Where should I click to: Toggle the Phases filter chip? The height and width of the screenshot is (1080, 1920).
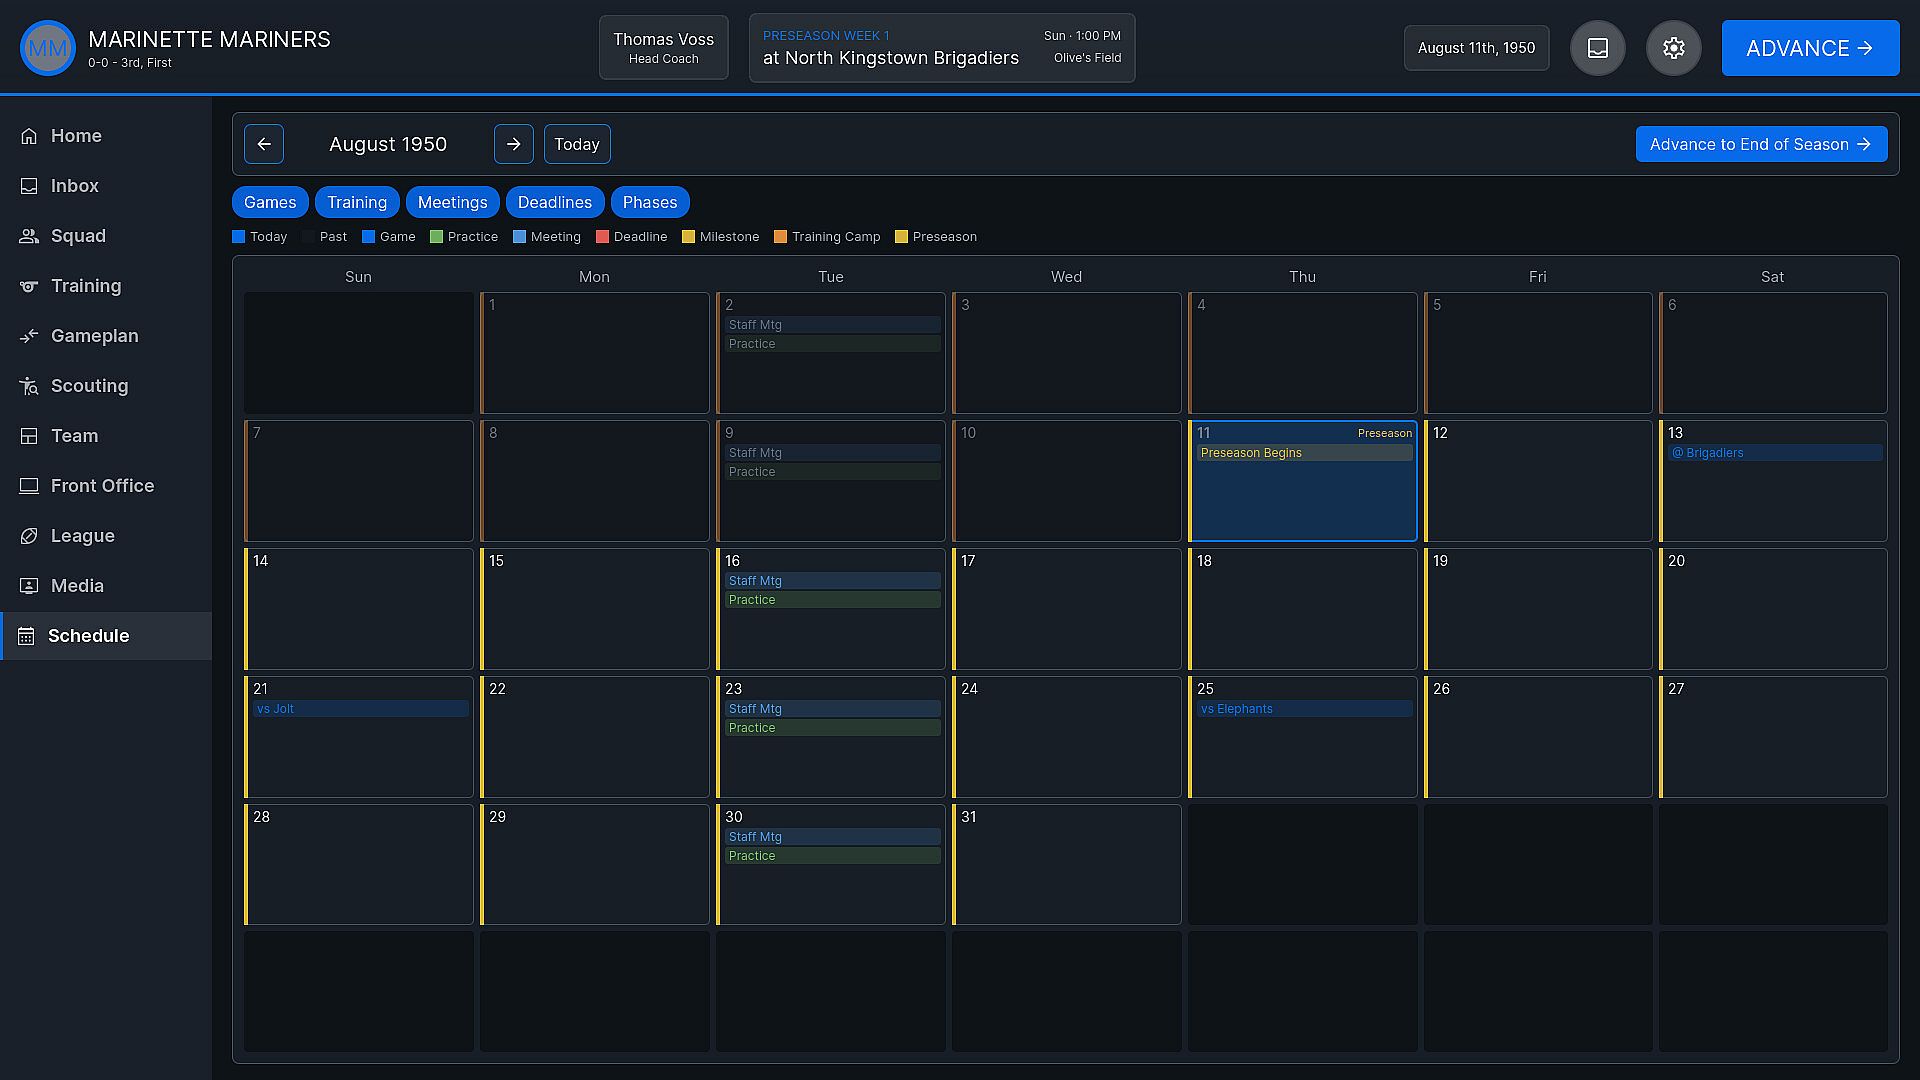tap(650, 202)
